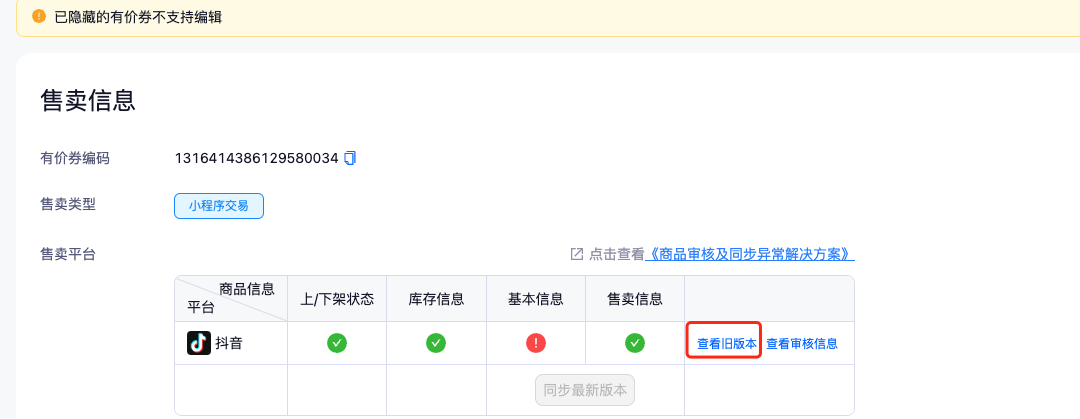Click the Douyin logo in the platform row
Viewport: 1080px width, 419px height.
point(199,343)
